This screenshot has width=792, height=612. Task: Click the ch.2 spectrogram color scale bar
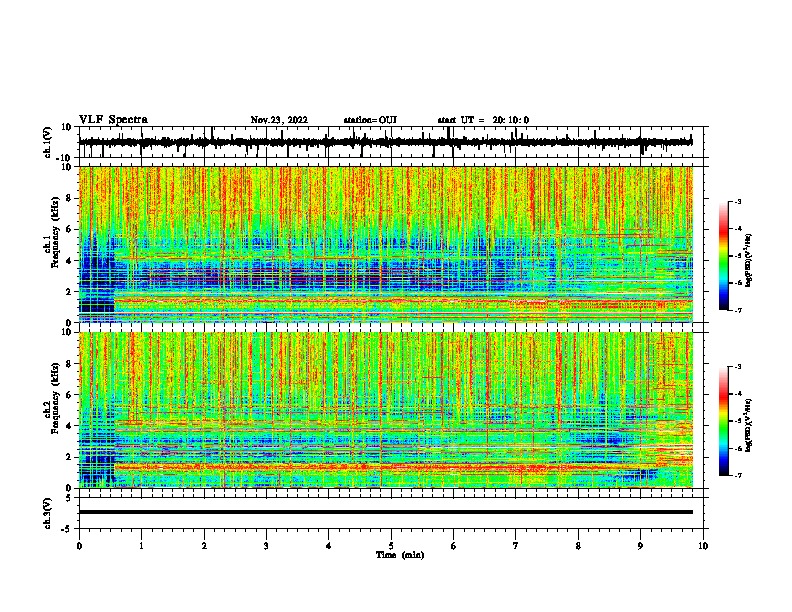point(724,421)
